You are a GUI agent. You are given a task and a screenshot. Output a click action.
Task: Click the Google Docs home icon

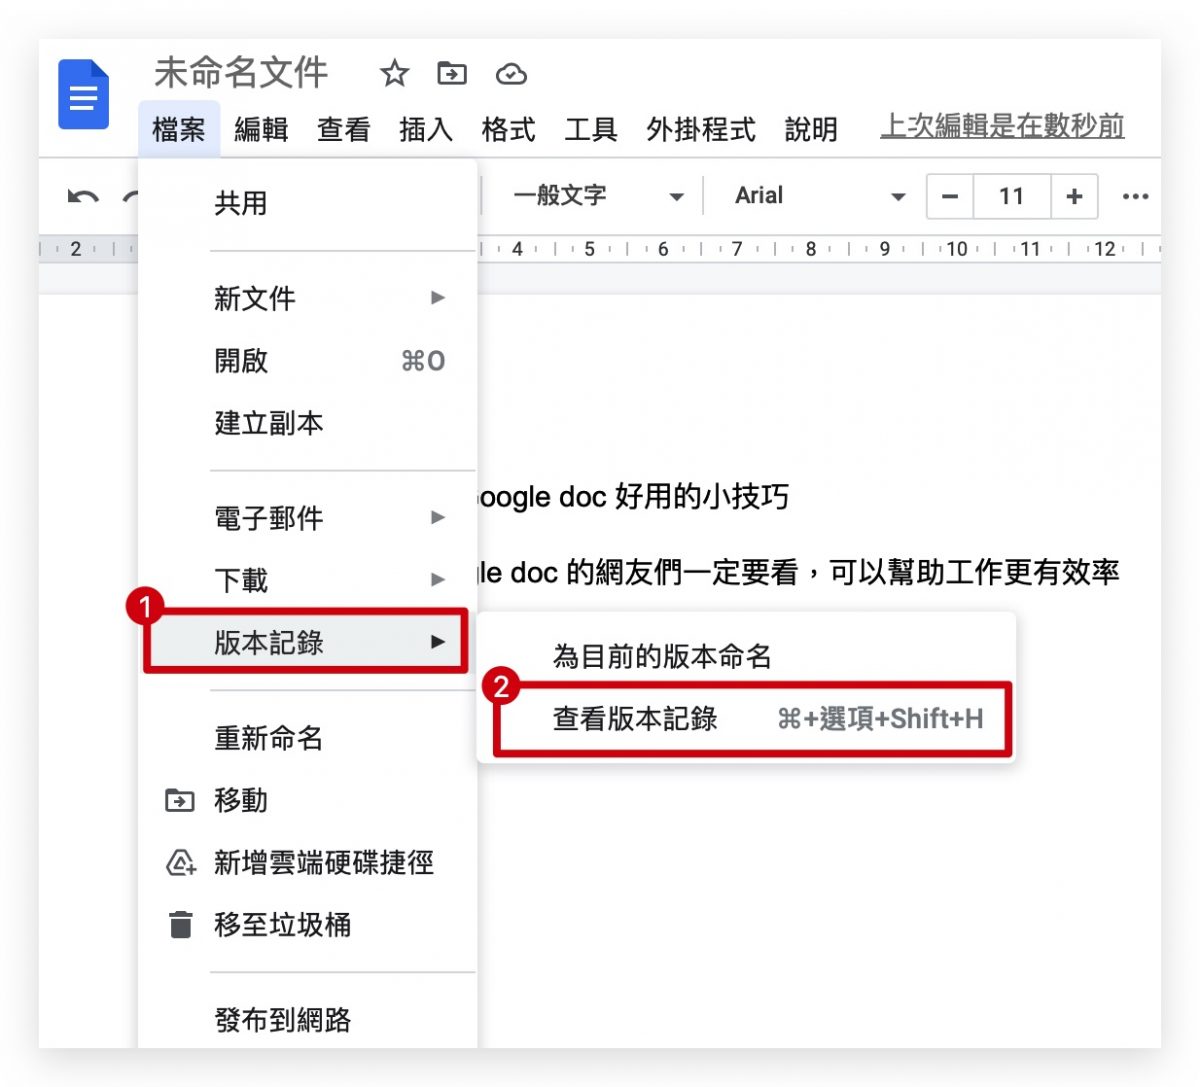83,94
